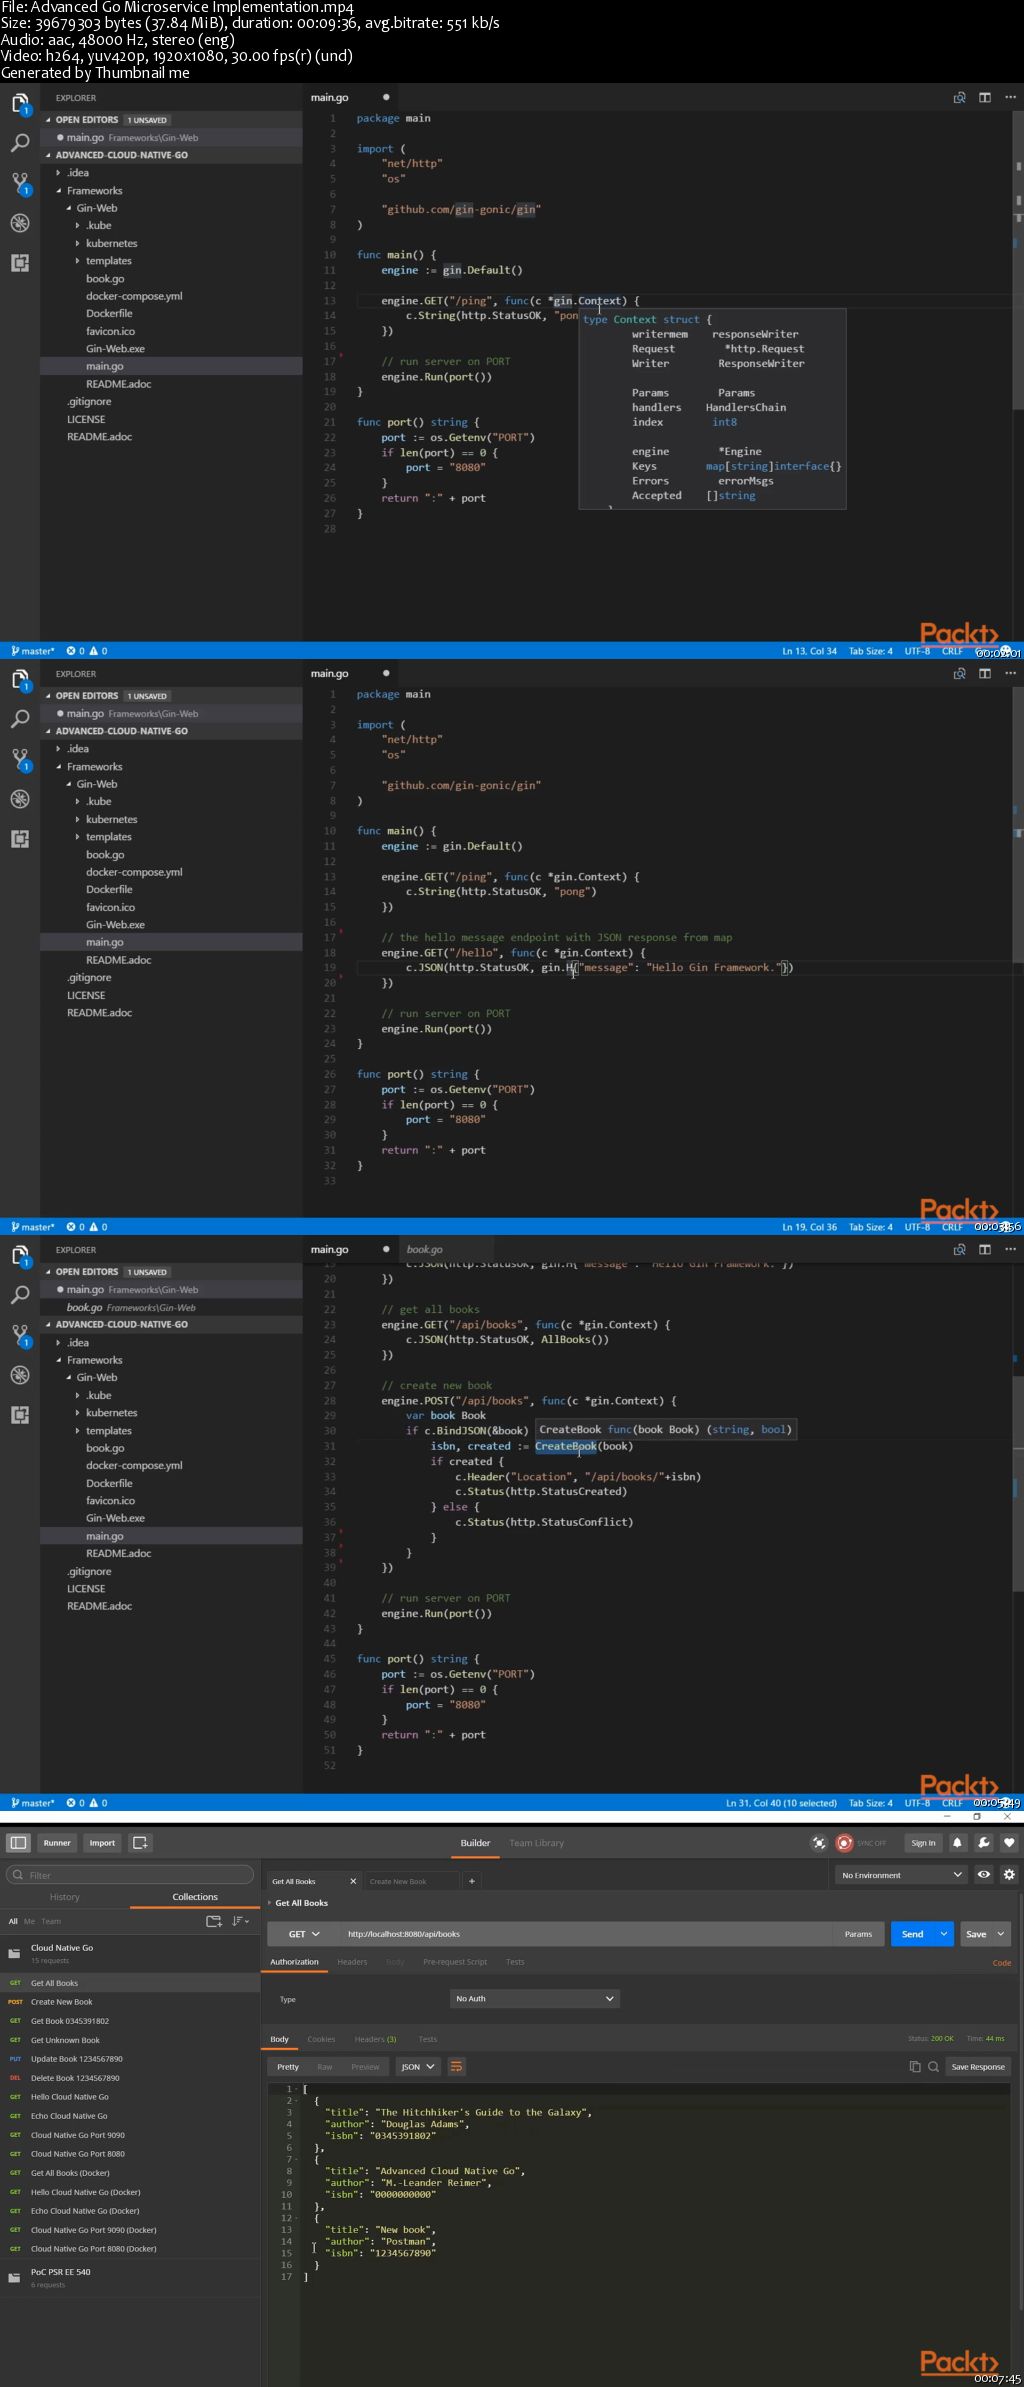
Task: Select Pretty response view
Action: coord(288,2067)
